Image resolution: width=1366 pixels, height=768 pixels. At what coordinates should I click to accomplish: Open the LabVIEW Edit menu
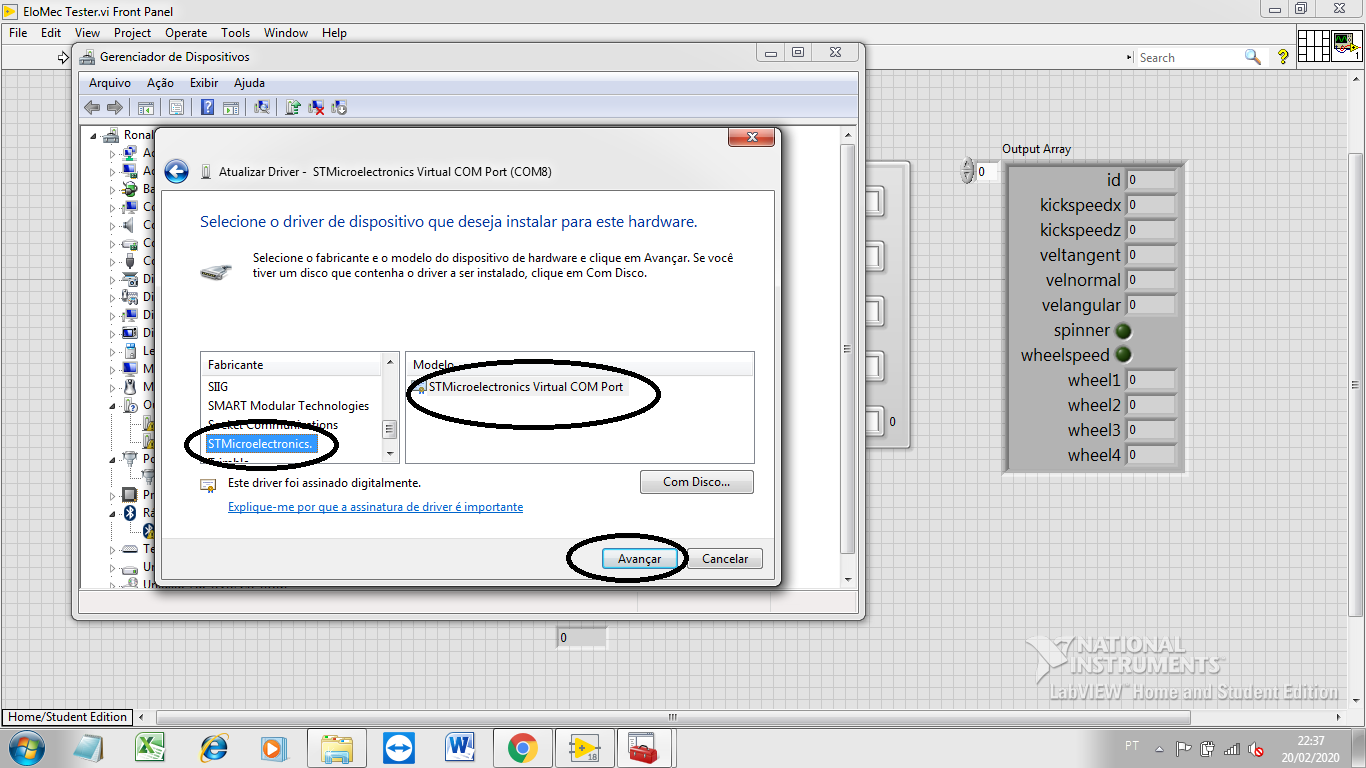point(51,33)
